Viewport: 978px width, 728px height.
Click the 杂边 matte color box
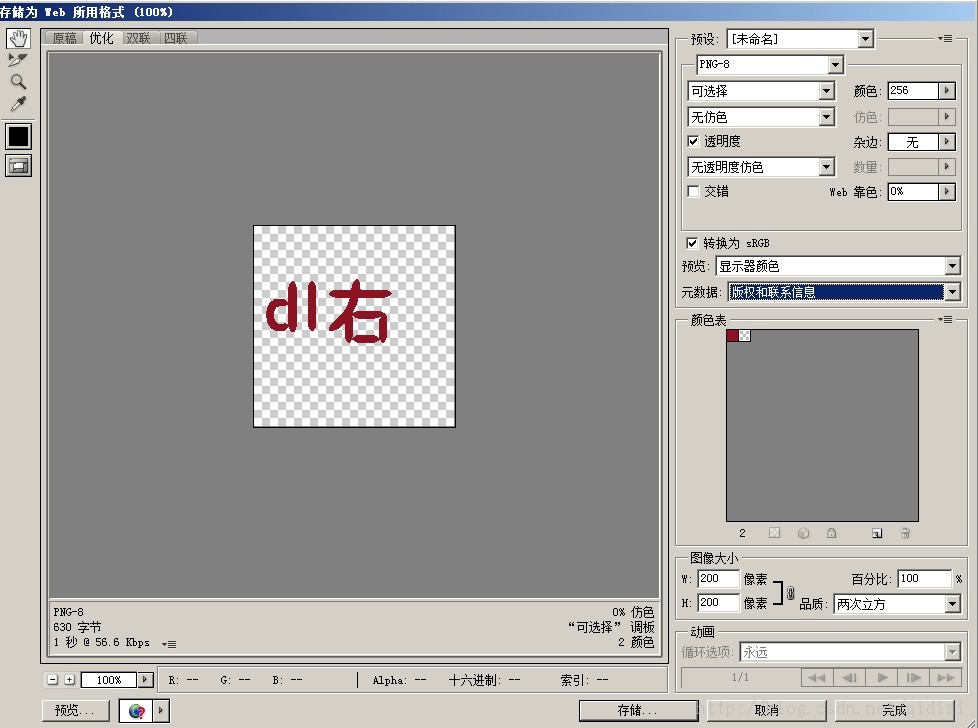913,142
